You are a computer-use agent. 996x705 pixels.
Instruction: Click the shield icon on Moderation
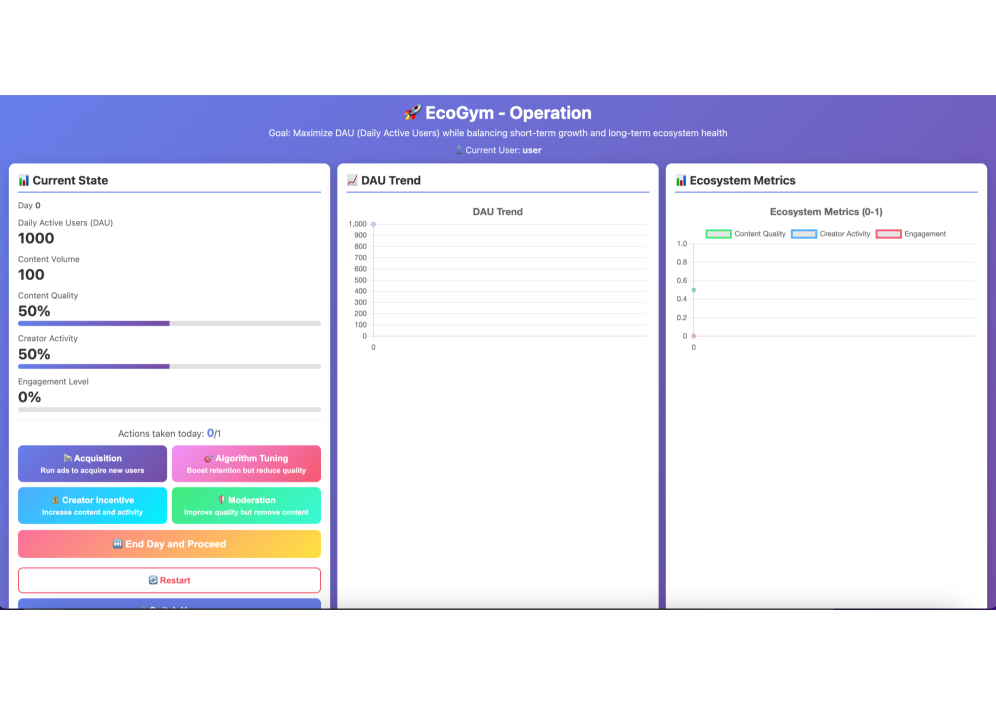click(x=222, y=500)
